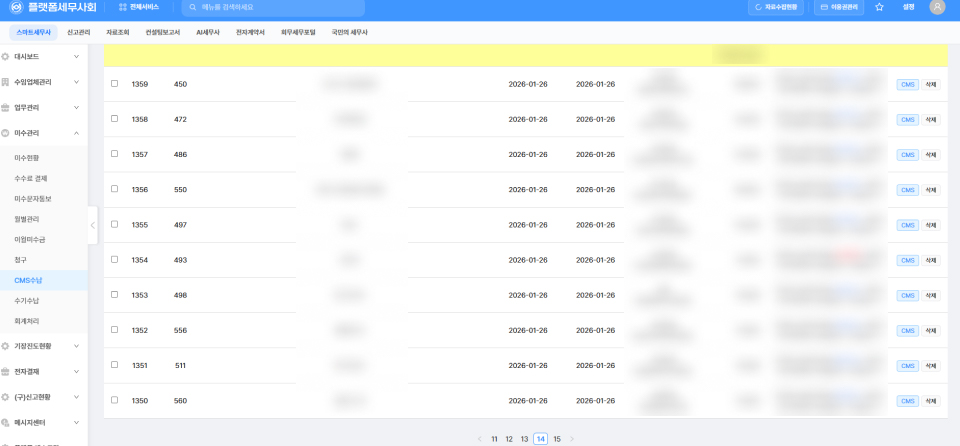The image size is (960, 446).
Task: Click the 업무관리 sidebar icon
Action: pyautogui.click(x=6, y=108)
